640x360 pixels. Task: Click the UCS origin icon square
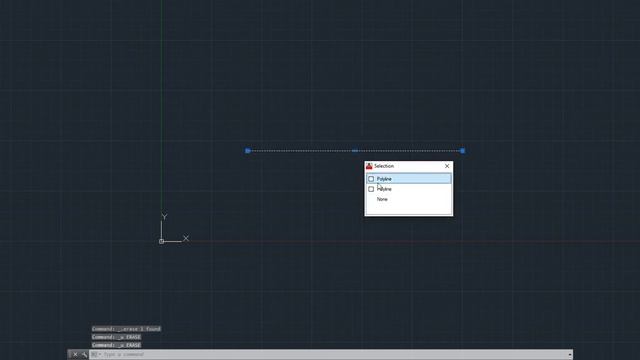point(161,241)
